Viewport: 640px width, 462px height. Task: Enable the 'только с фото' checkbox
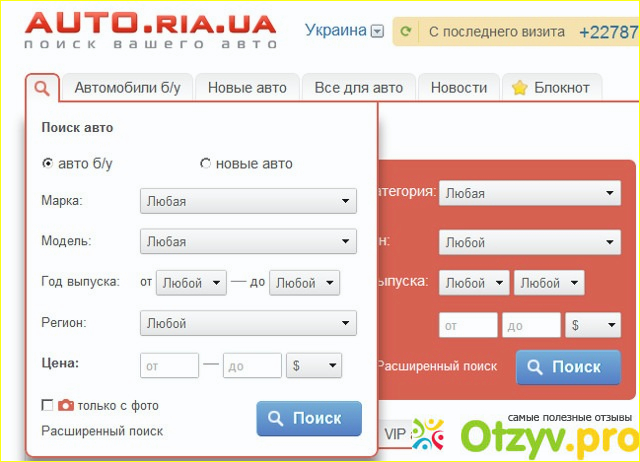[47, 406]
